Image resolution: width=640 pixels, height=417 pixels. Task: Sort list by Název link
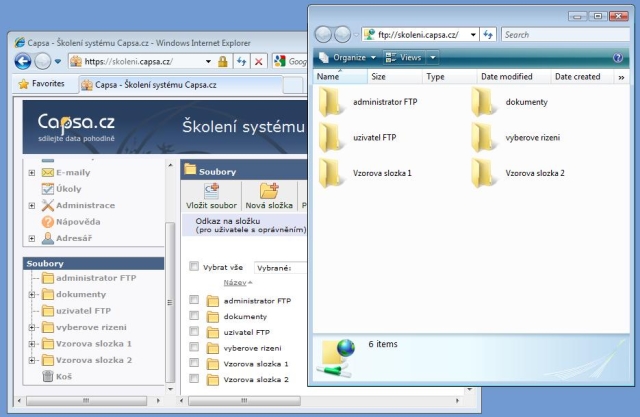click(235, 282)
